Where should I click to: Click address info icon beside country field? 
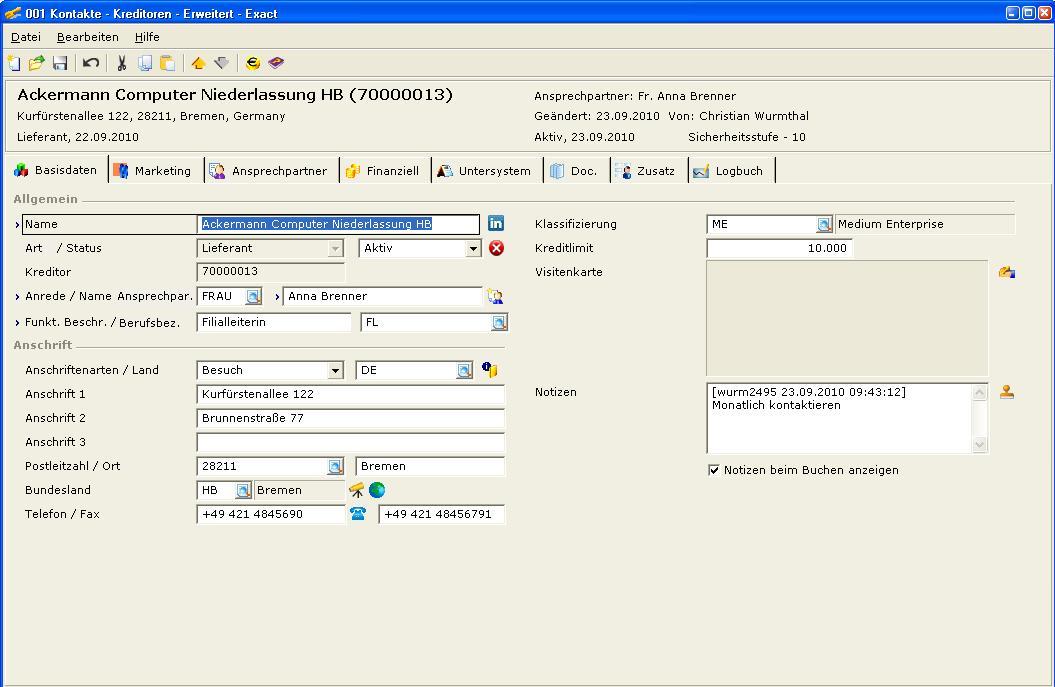(490, 369)
